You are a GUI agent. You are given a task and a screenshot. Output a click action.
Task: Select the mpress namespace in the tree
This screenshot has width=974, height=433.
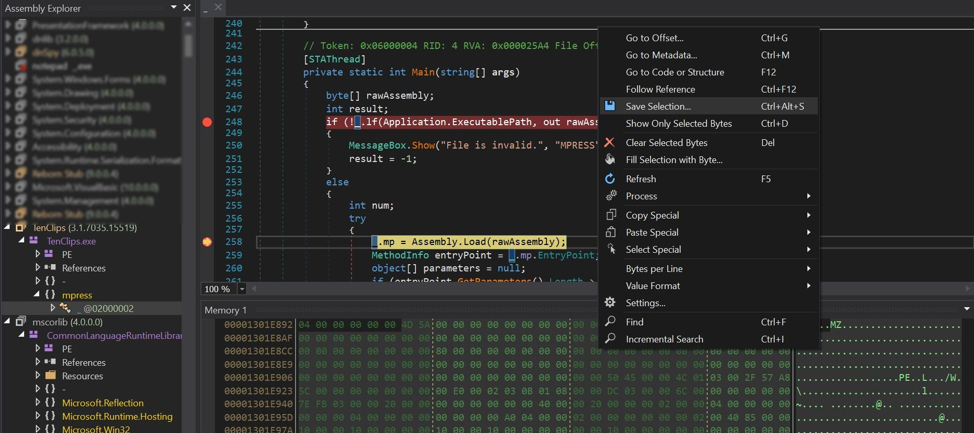[x=77, y=295]
